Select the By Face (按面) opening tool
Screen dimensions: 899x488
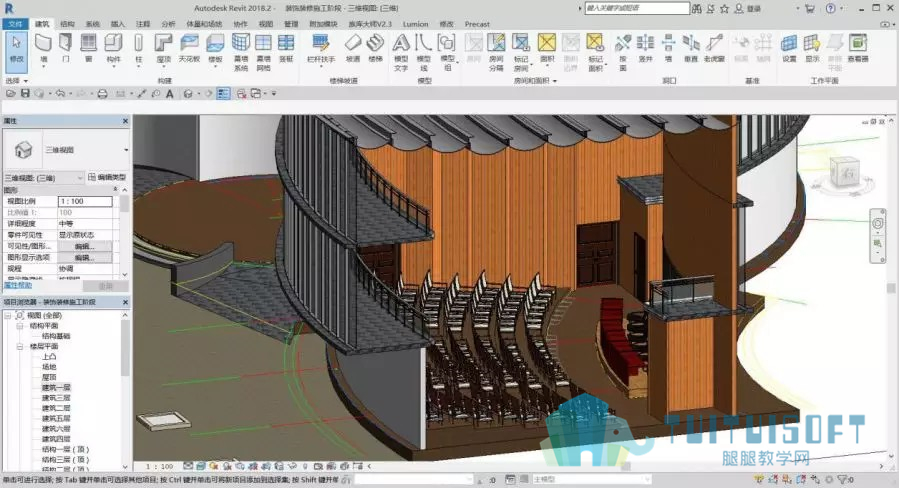click(623, 52)
